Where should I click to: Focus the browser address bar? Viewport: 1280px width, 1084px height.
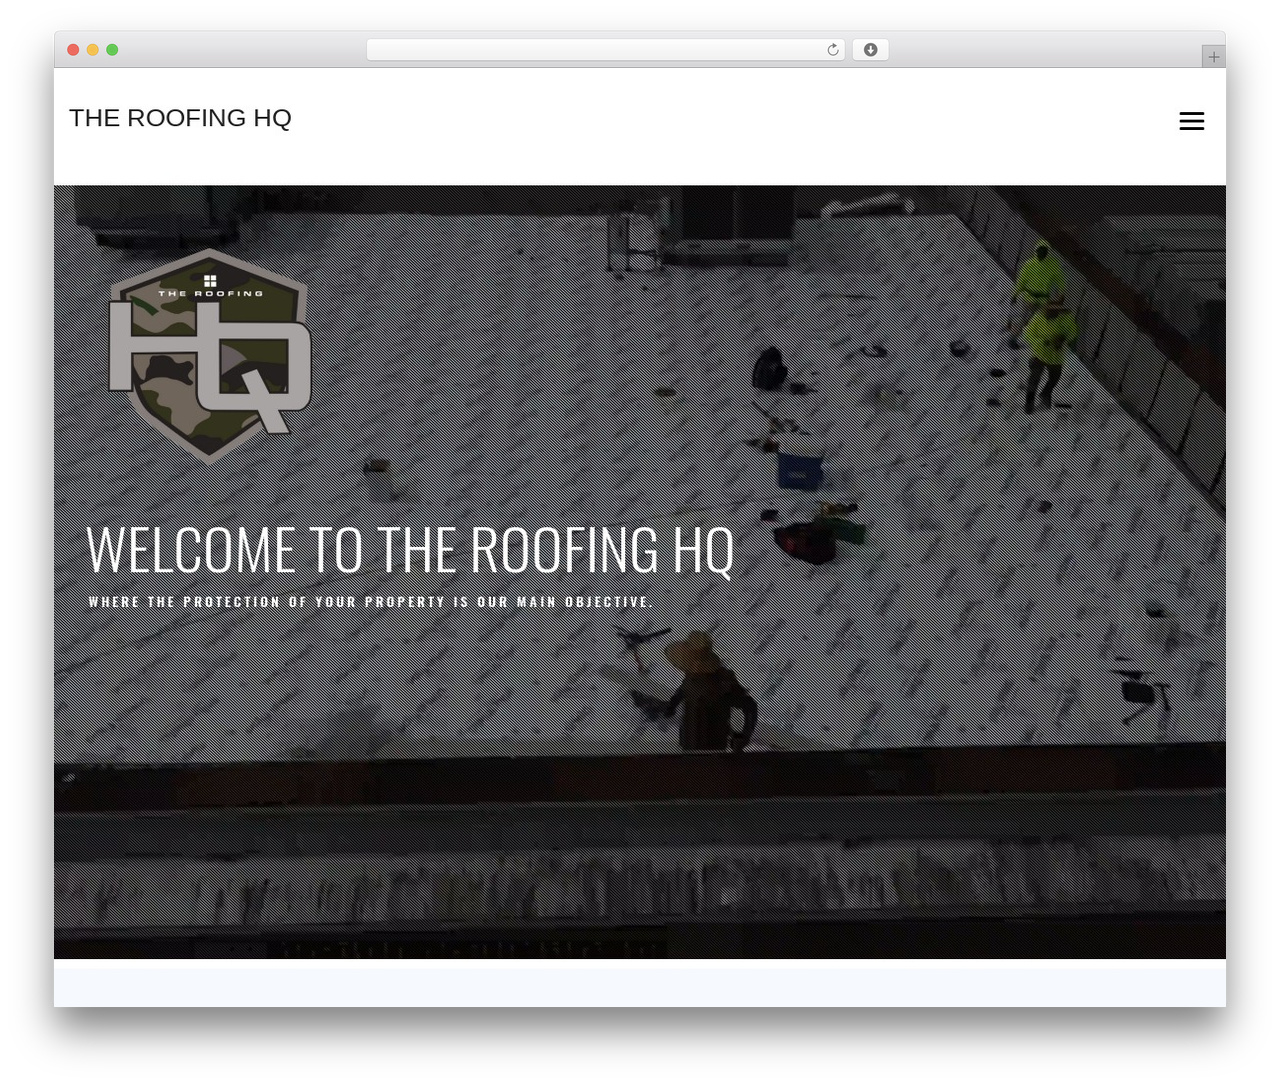(605, 50)
